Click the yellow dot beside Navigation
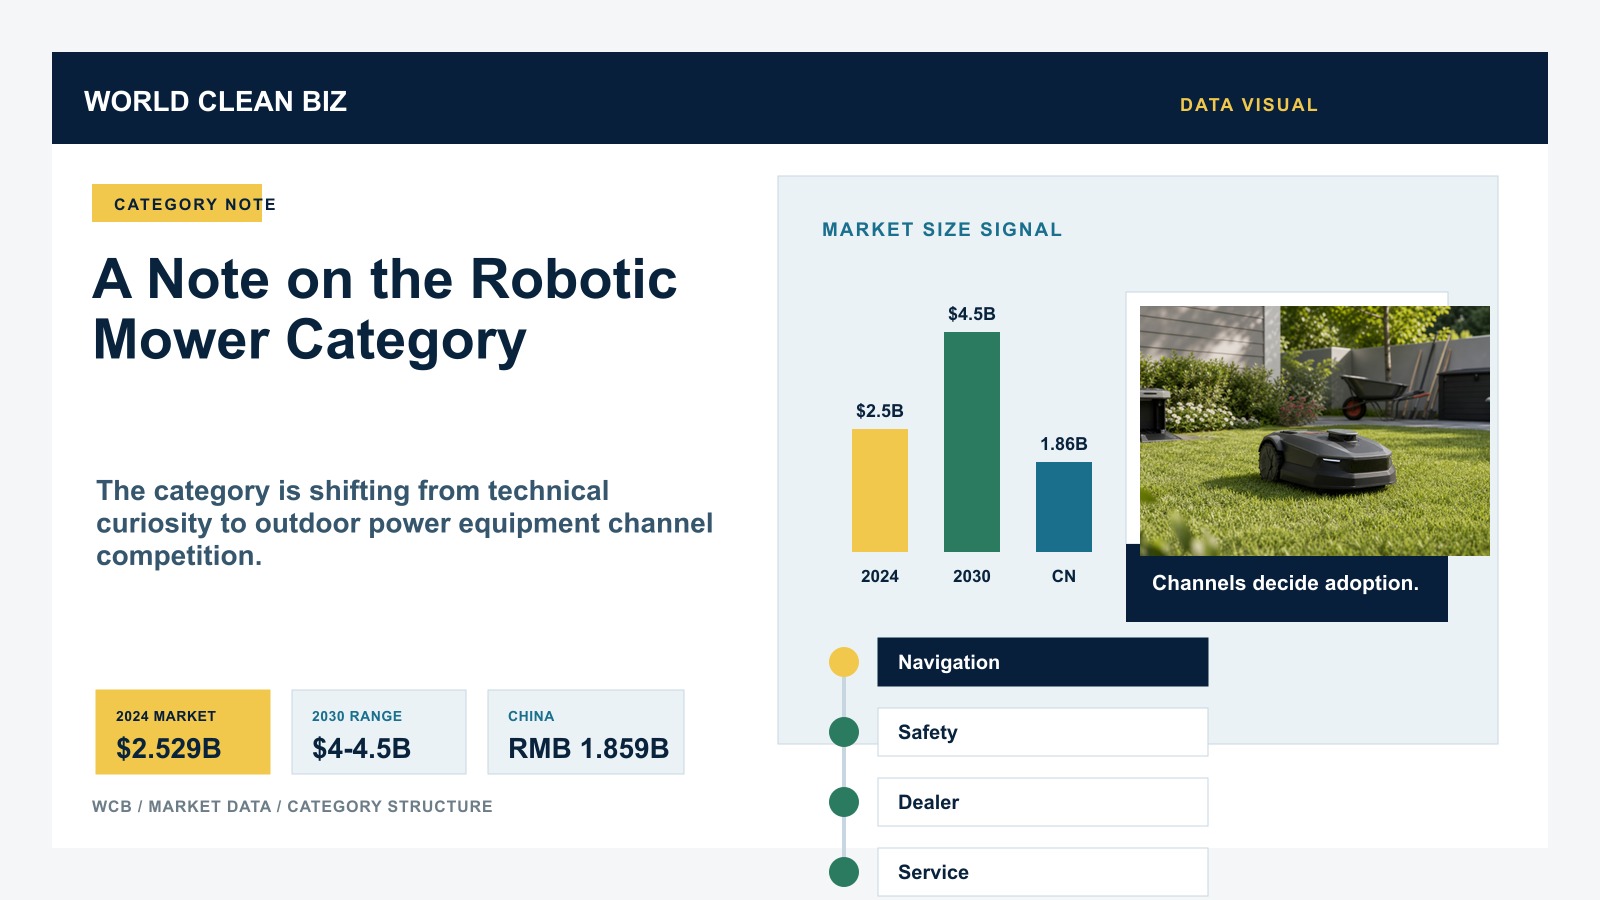 (844, 662)
